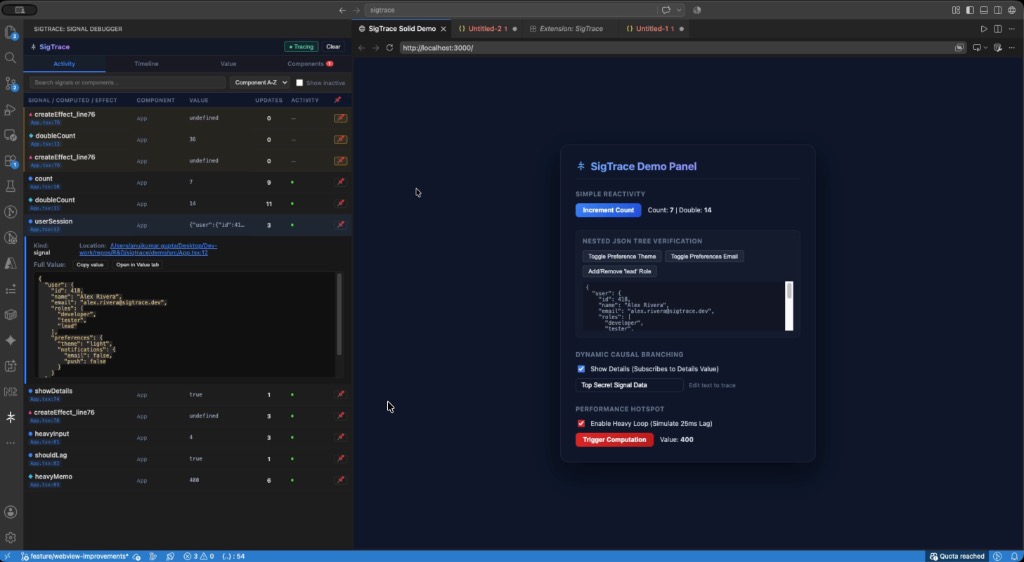Reload the localhost preview page
The image size is (1024, 562).
[390, 48]
